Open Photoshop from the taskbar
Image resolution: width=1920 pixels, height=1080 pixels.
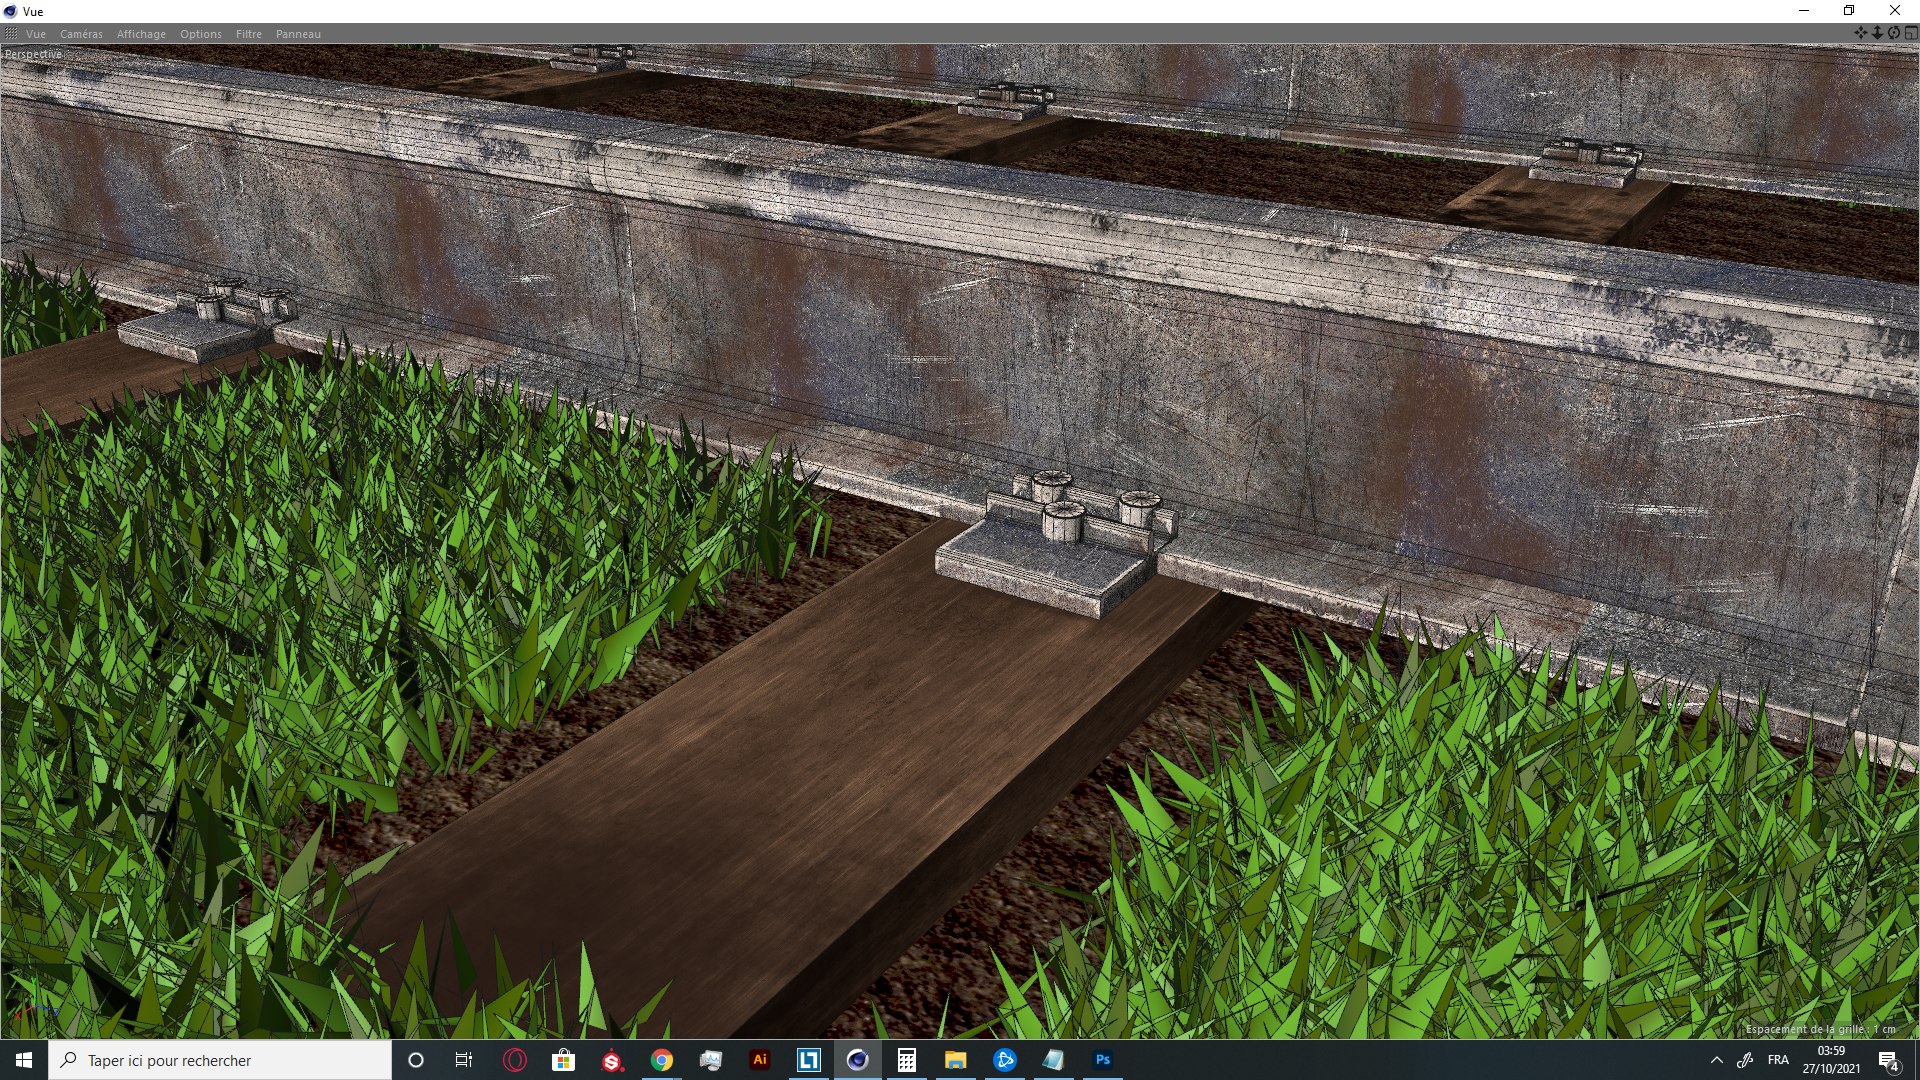pyautogui.click(x=1103, y=1060)
